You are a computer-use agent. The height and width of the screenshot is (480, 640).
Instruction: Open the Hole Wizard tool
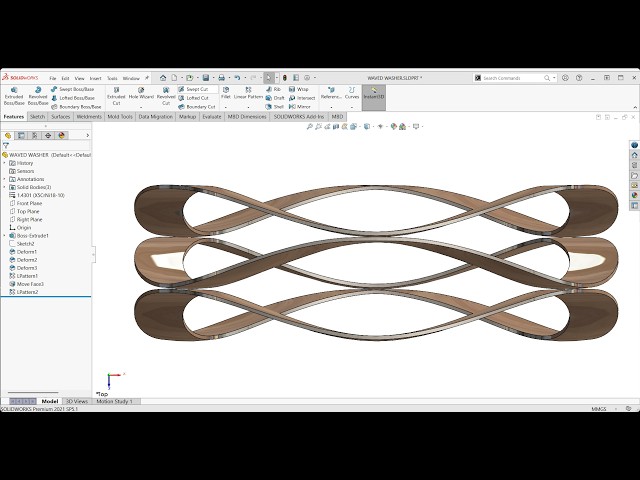pyautogui.click(x=141, y=93)
